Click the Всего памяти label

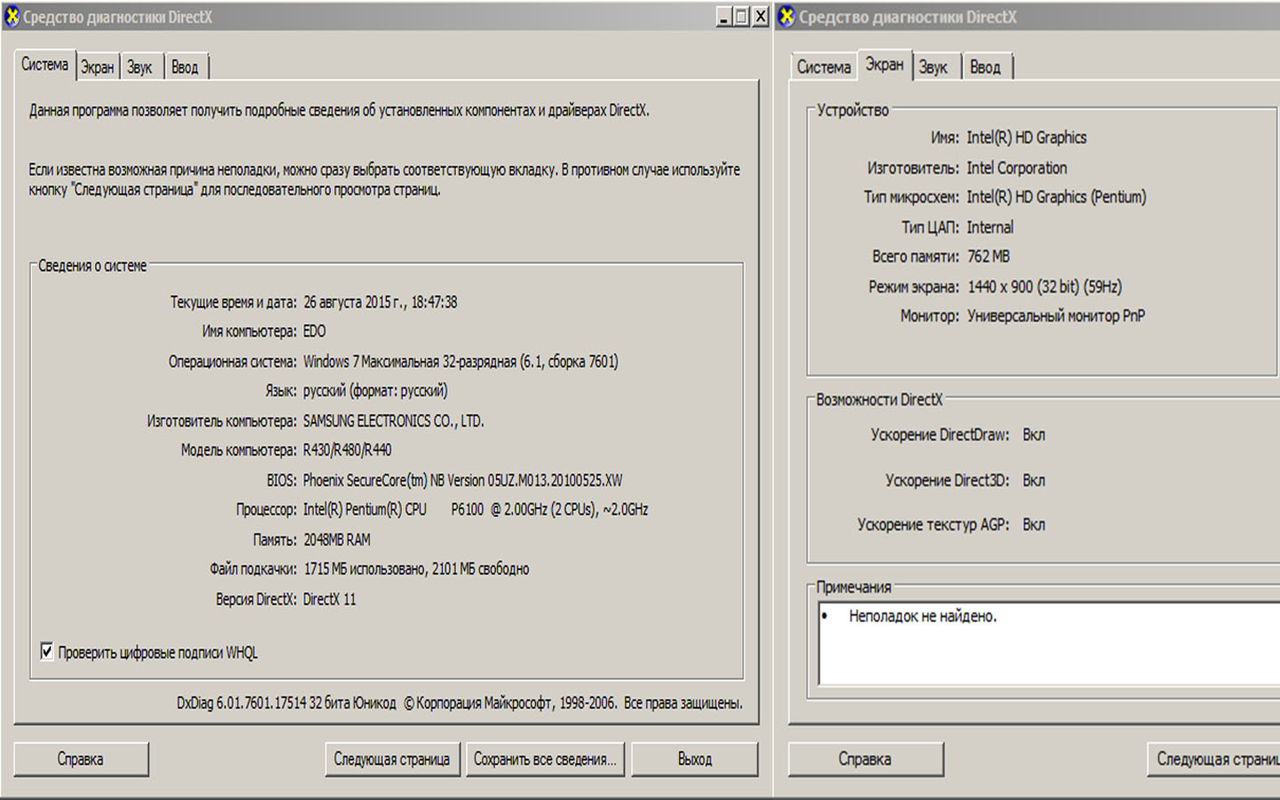917,256
